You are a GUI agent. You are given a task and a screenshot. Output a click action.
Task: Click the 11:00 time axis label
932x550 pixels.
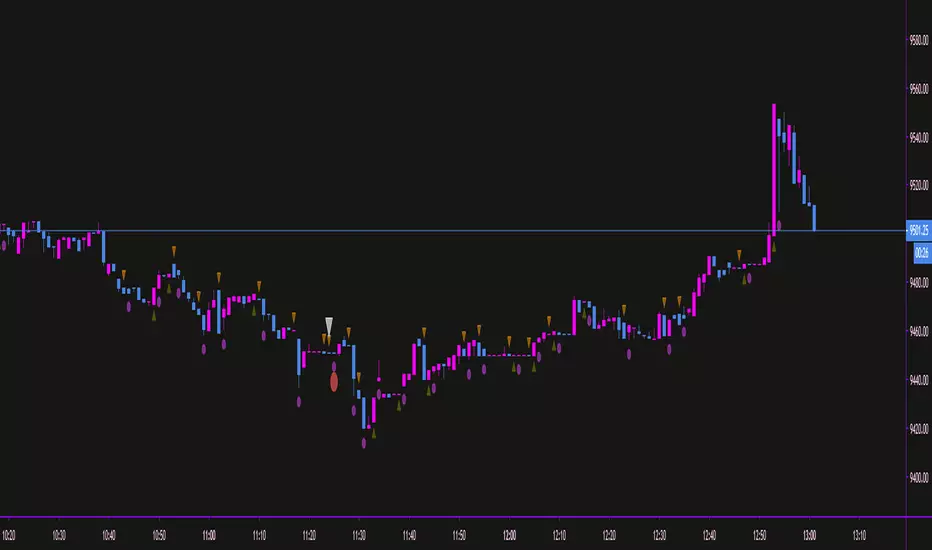pyautogui.click(x=209, y=535)
